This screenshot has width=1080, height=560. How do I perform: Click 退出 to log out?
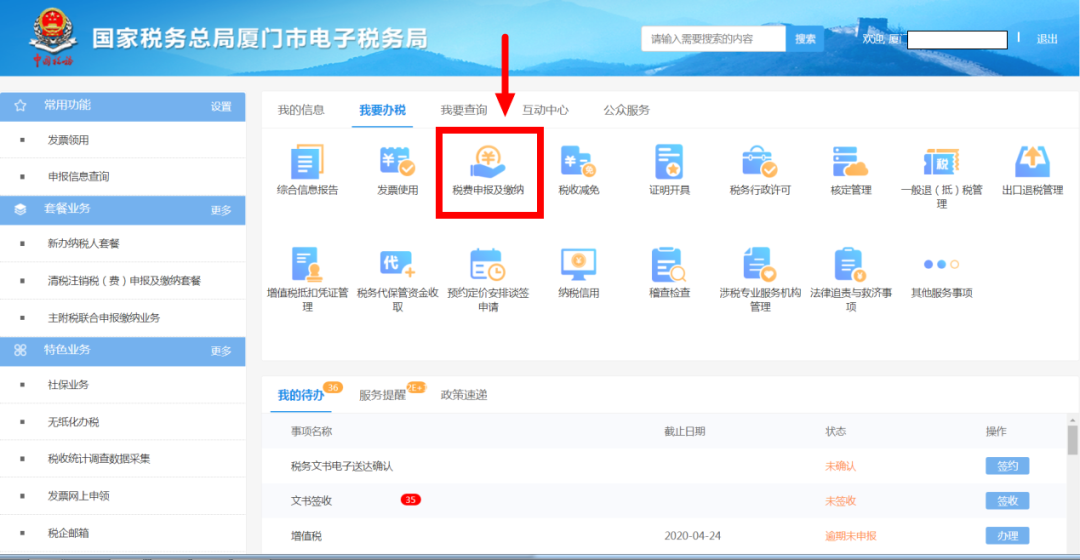coord(1046,39)
